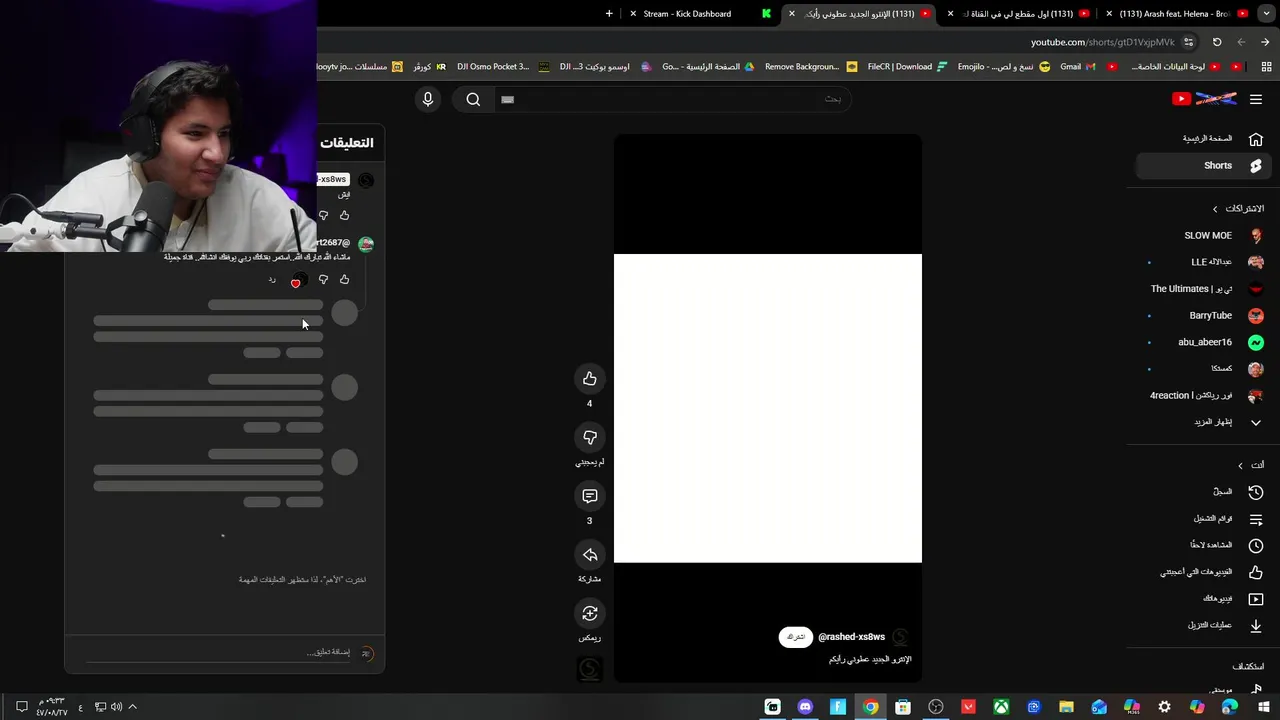Screen dimensions: 1280x720
Task: Open the Remix icon under the Short
Action: (590, 613)
